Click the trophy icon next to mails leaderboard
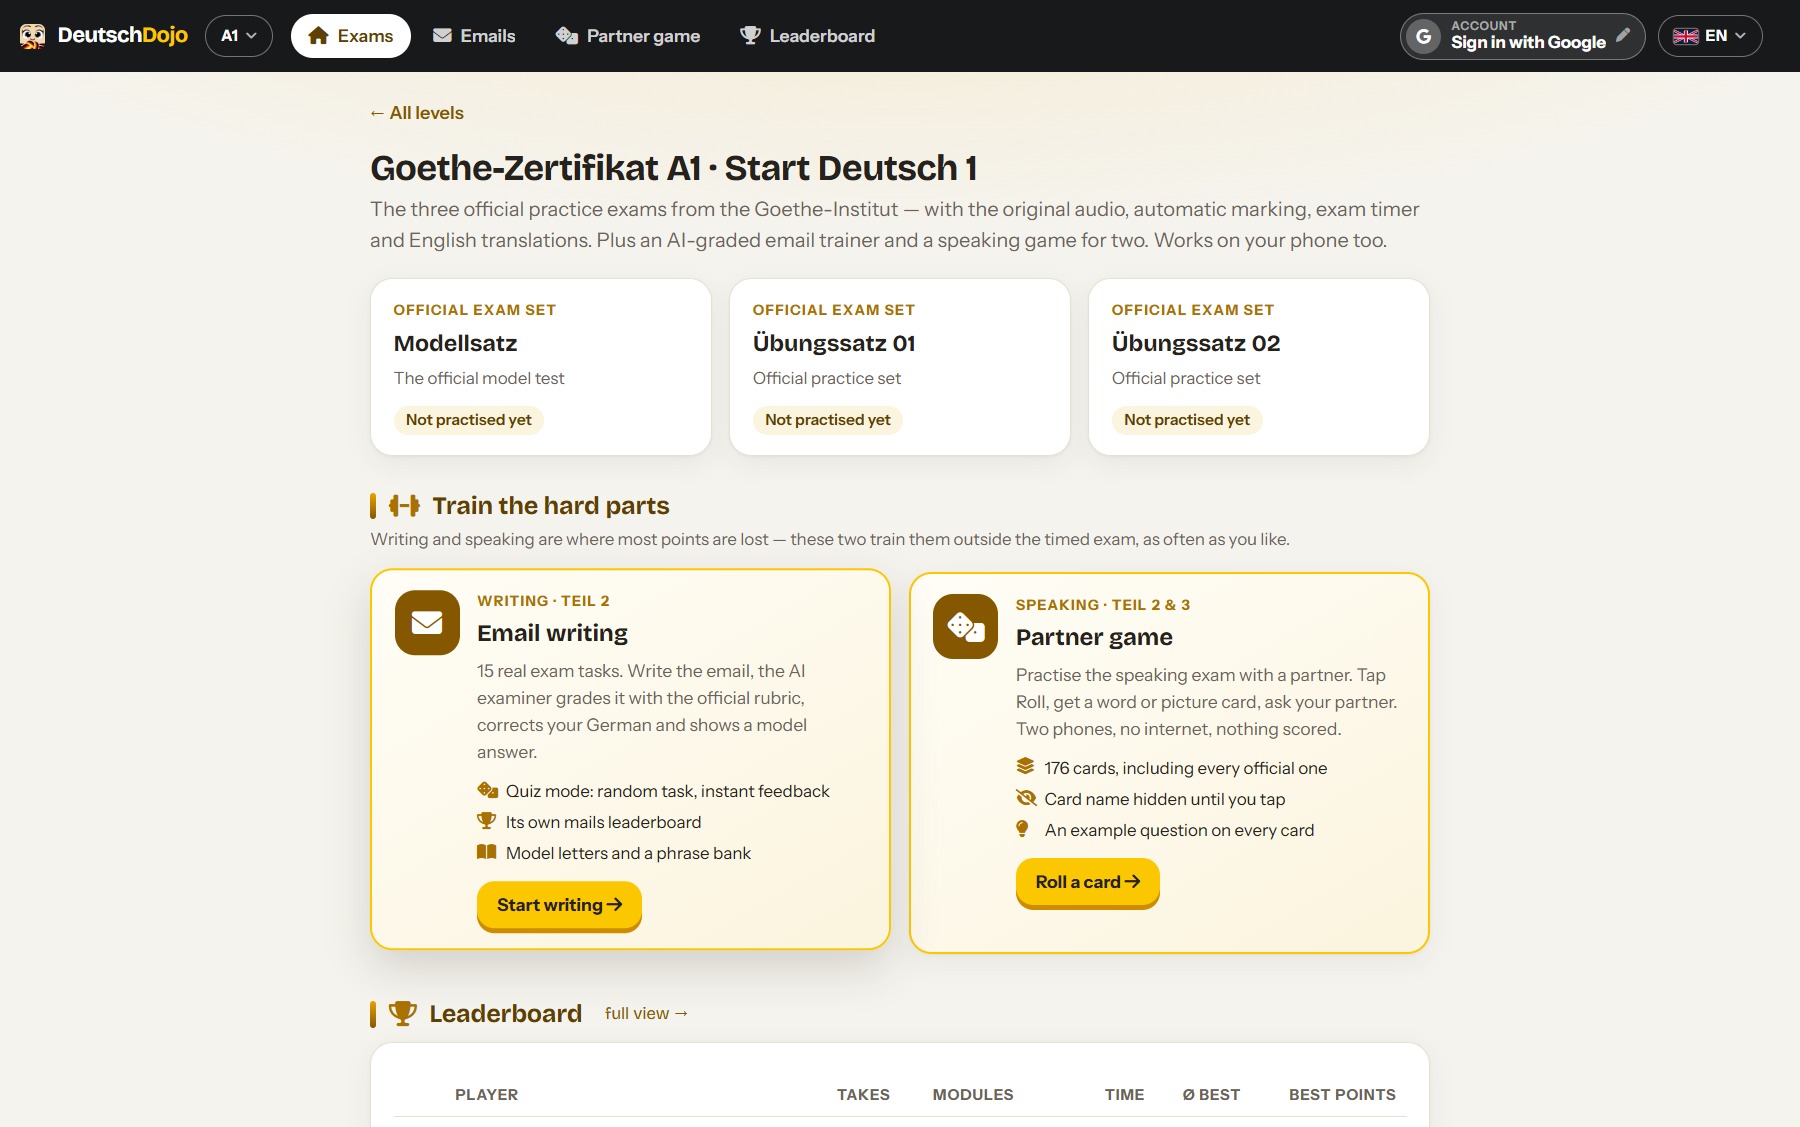The height and width of the screenshot is (1127, 1800). (x=487, y=821)
